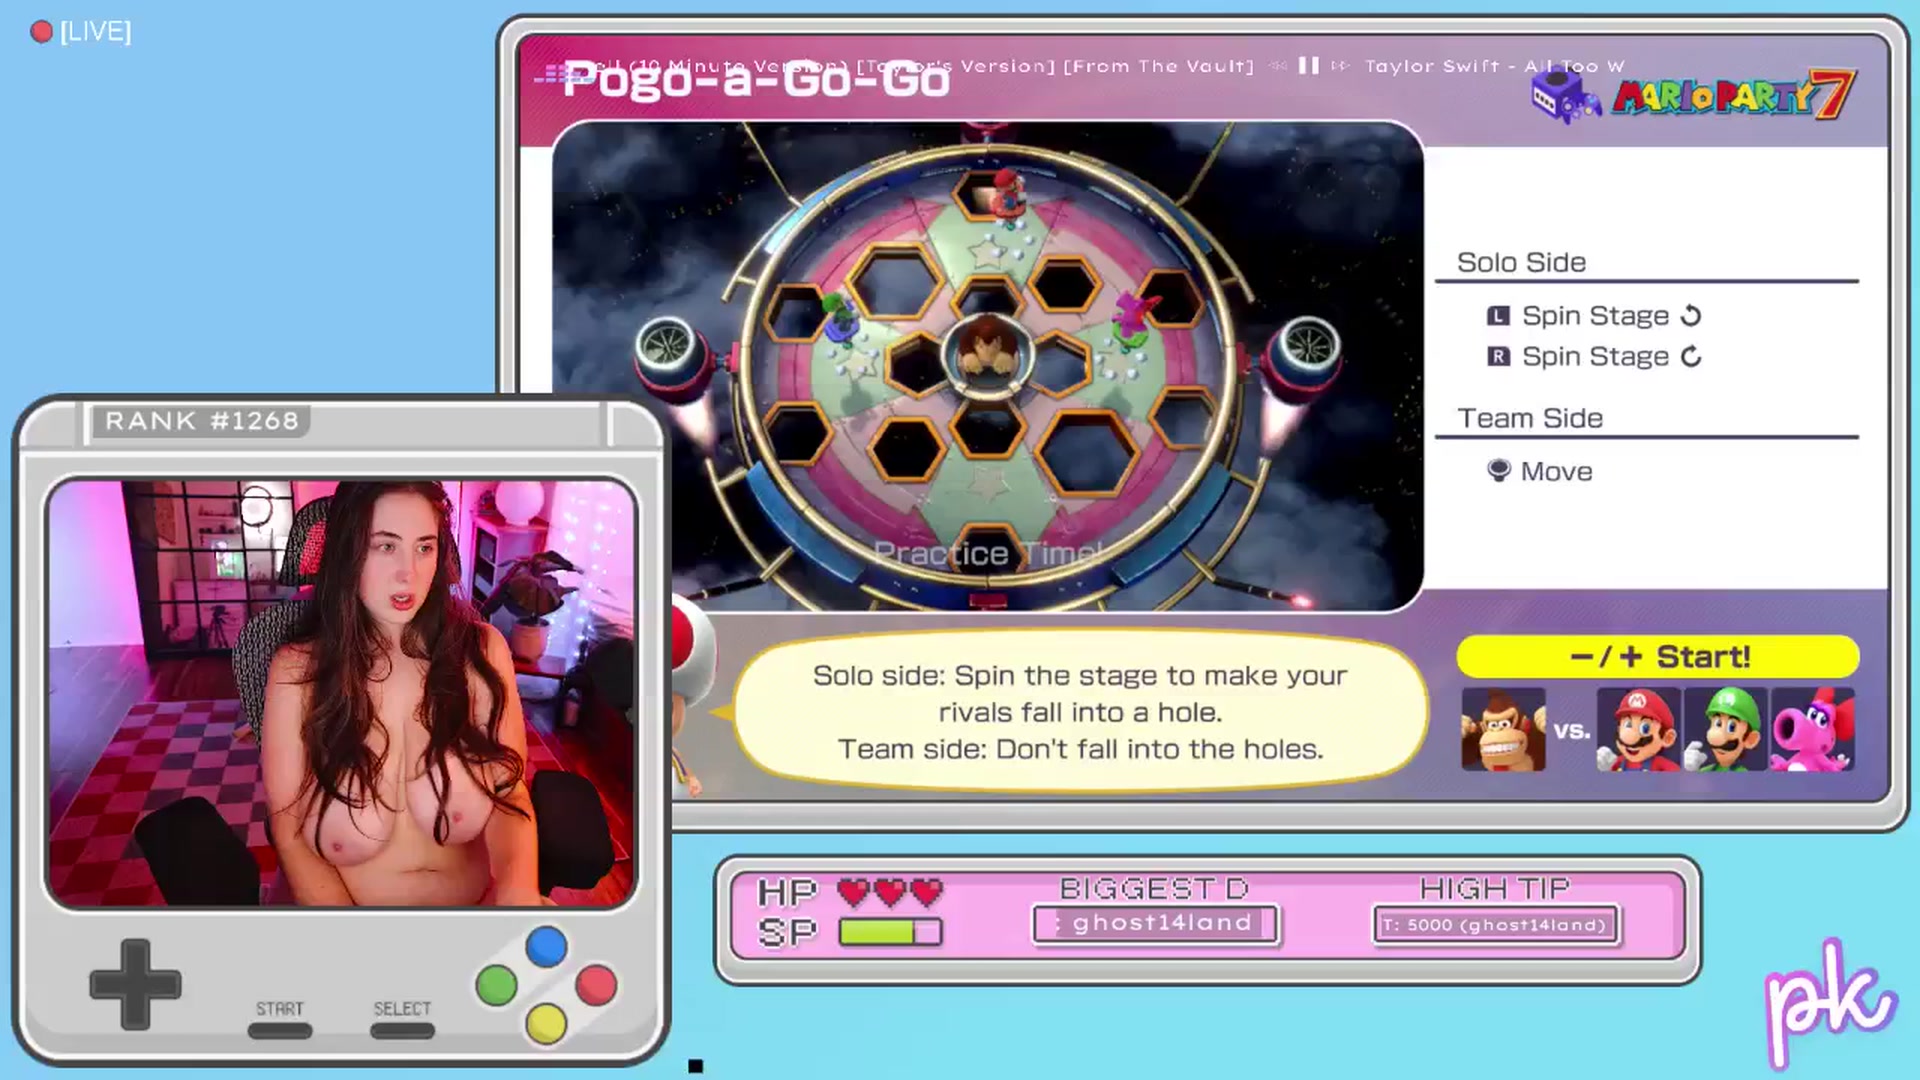Viewport: 1920px width, 1080px height.
Task: Click the red LIVE recording dot
Action: (41, 32)
